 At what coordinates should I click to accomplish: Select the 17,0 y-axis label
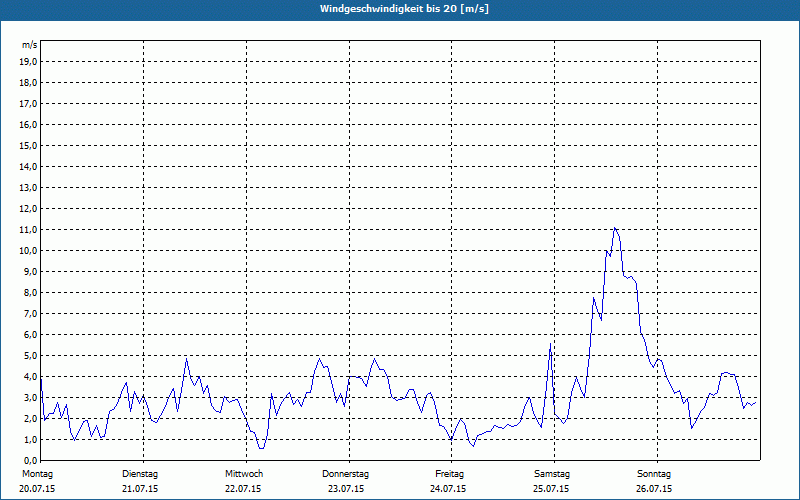(x=28, y=104)
